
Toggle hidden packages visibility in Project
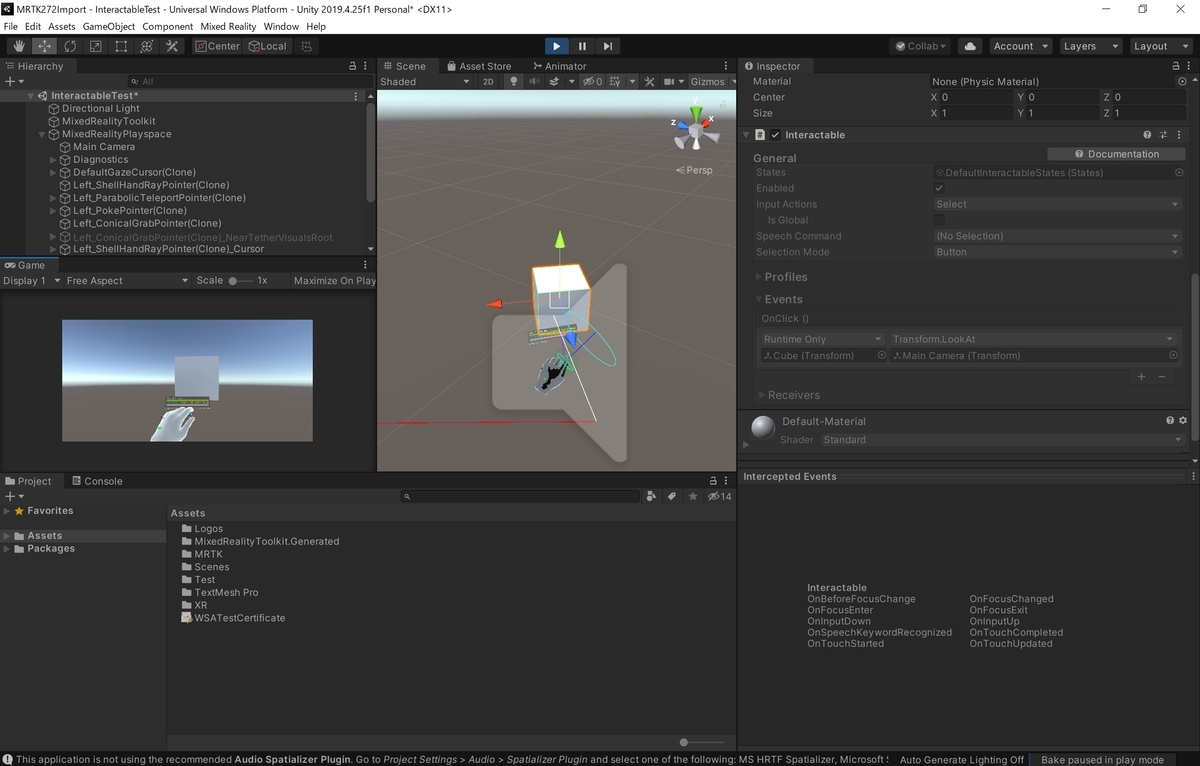pos(719,496)
